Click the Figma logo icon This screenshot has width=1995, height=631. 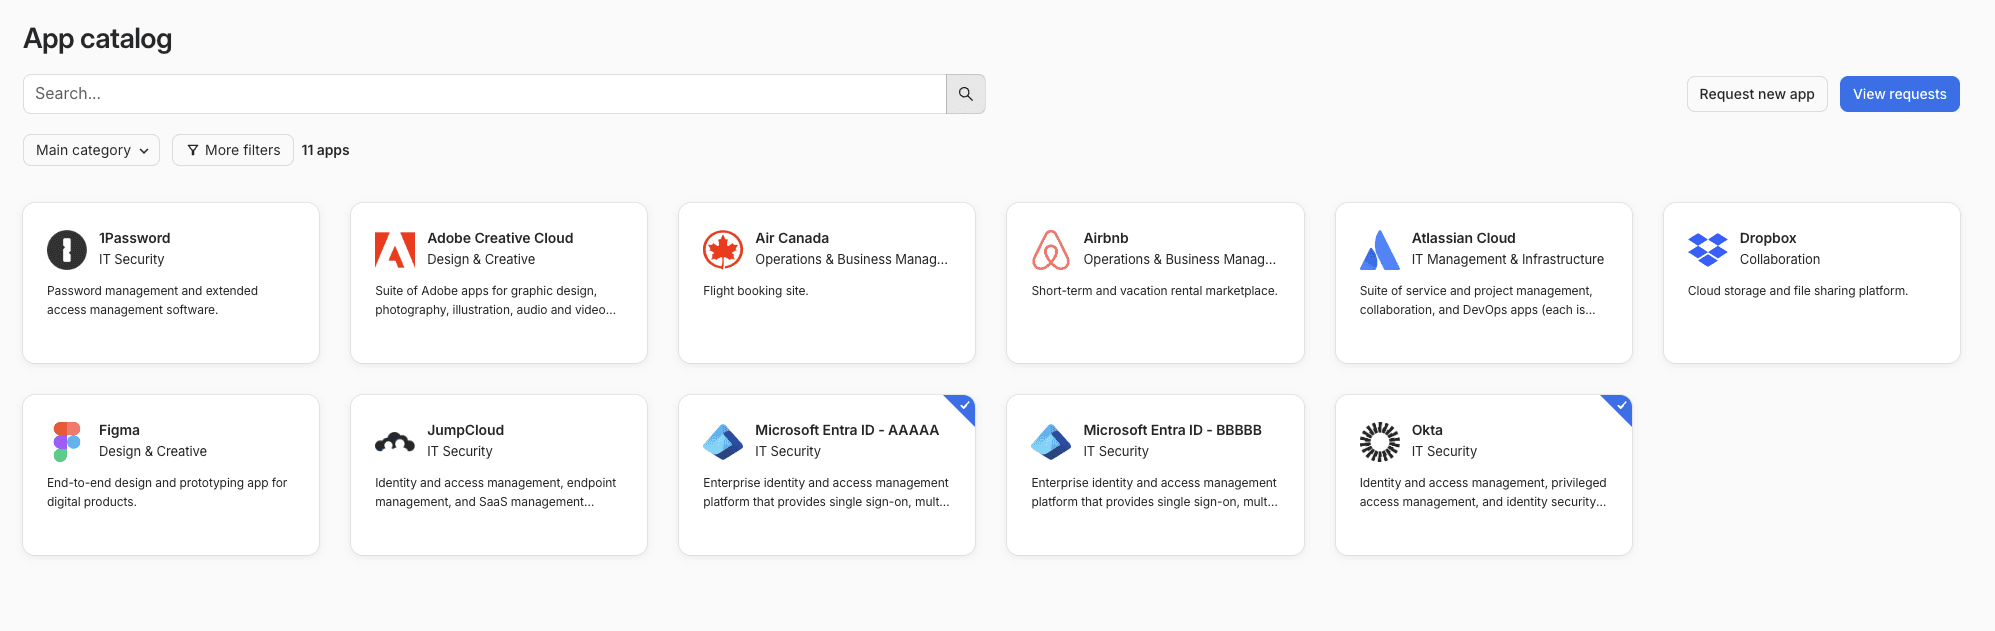click(x=67, y=441)
